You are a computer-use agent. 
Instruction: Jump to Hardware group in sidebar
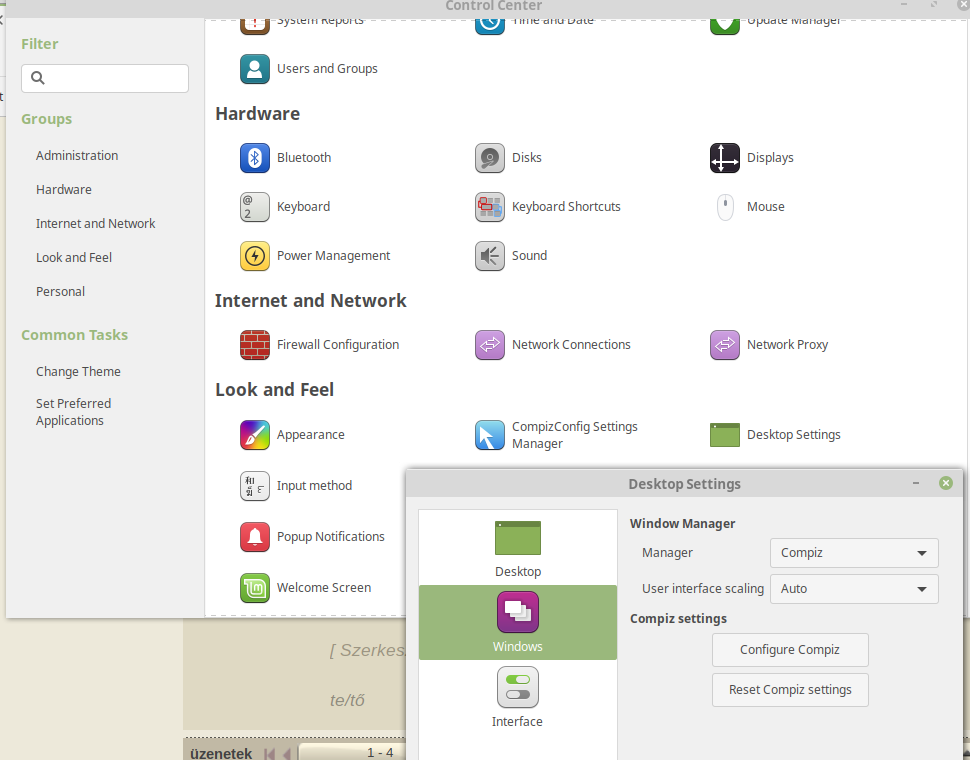[64, 189]
